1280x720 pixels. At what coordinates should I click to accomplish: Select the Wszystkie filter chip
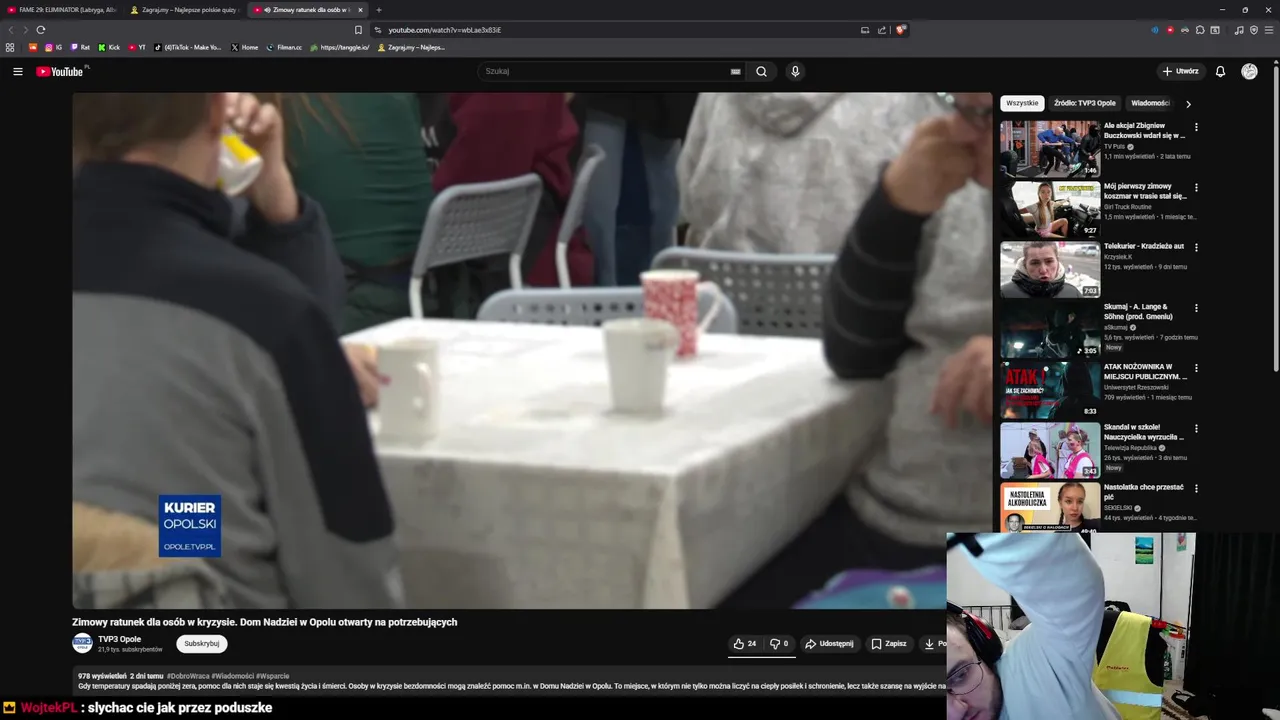1022,103
